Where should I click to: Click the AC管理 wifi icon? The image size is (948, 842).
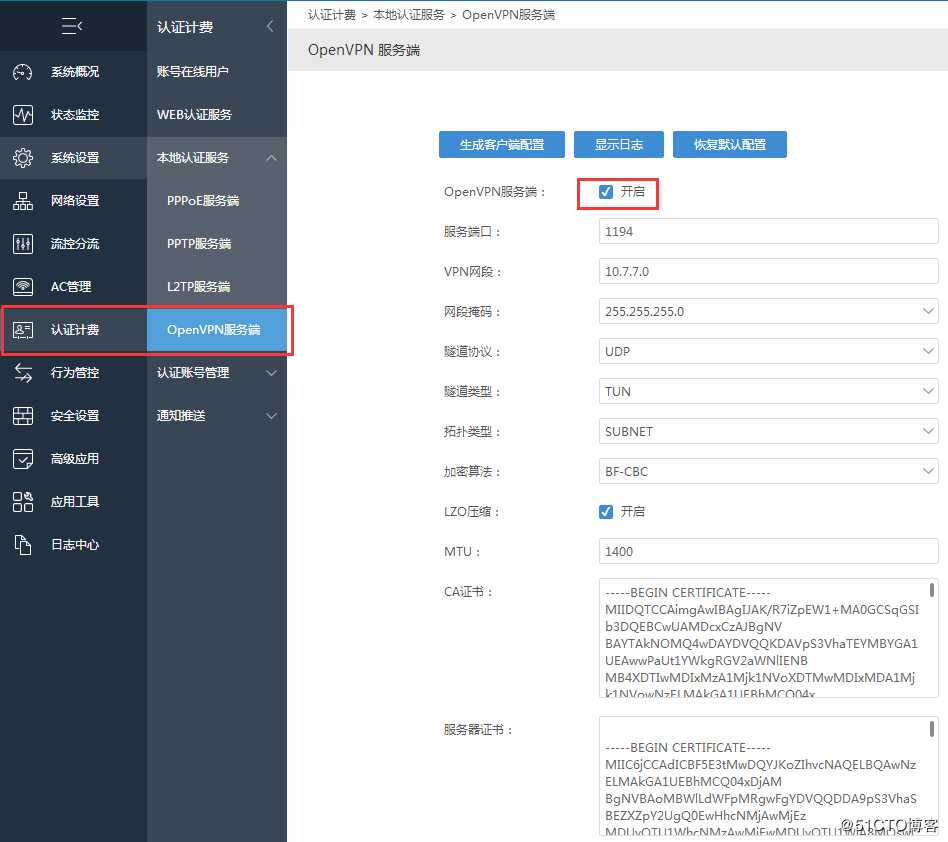tap(23, 287)
